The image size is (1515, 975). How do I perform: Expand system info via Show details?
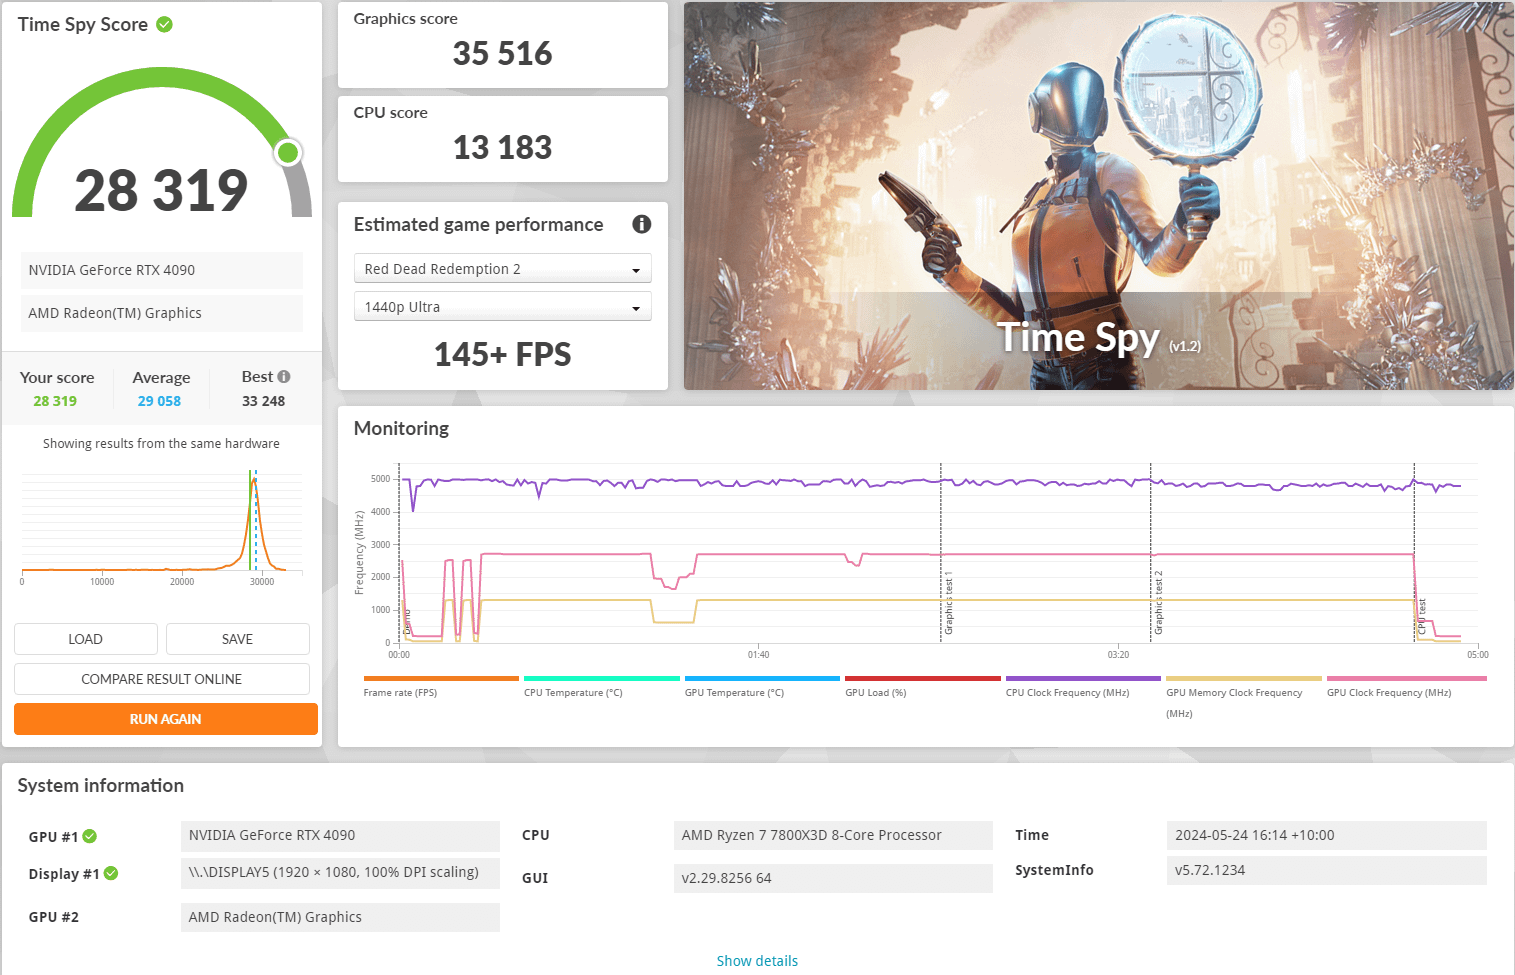click(x=757, y=961)
